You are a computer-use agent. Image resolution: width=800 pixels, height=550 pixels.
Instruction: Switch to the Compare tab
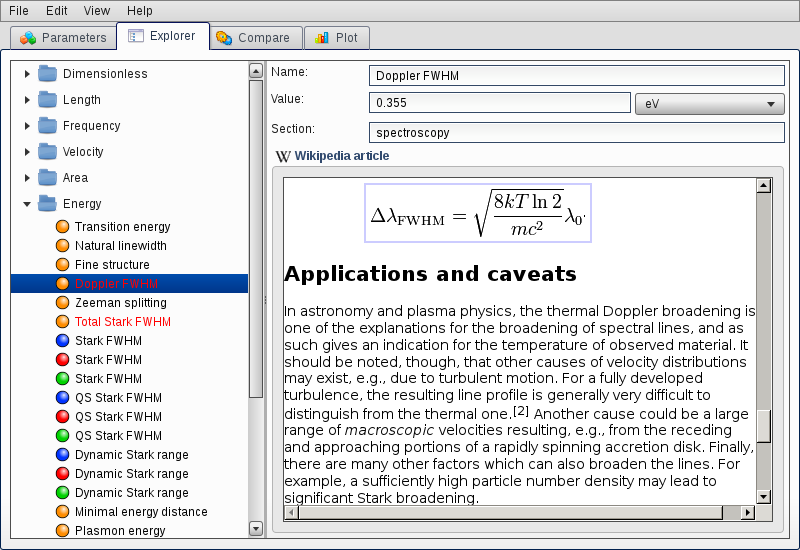pyautogui.click(x=255, y=38)
